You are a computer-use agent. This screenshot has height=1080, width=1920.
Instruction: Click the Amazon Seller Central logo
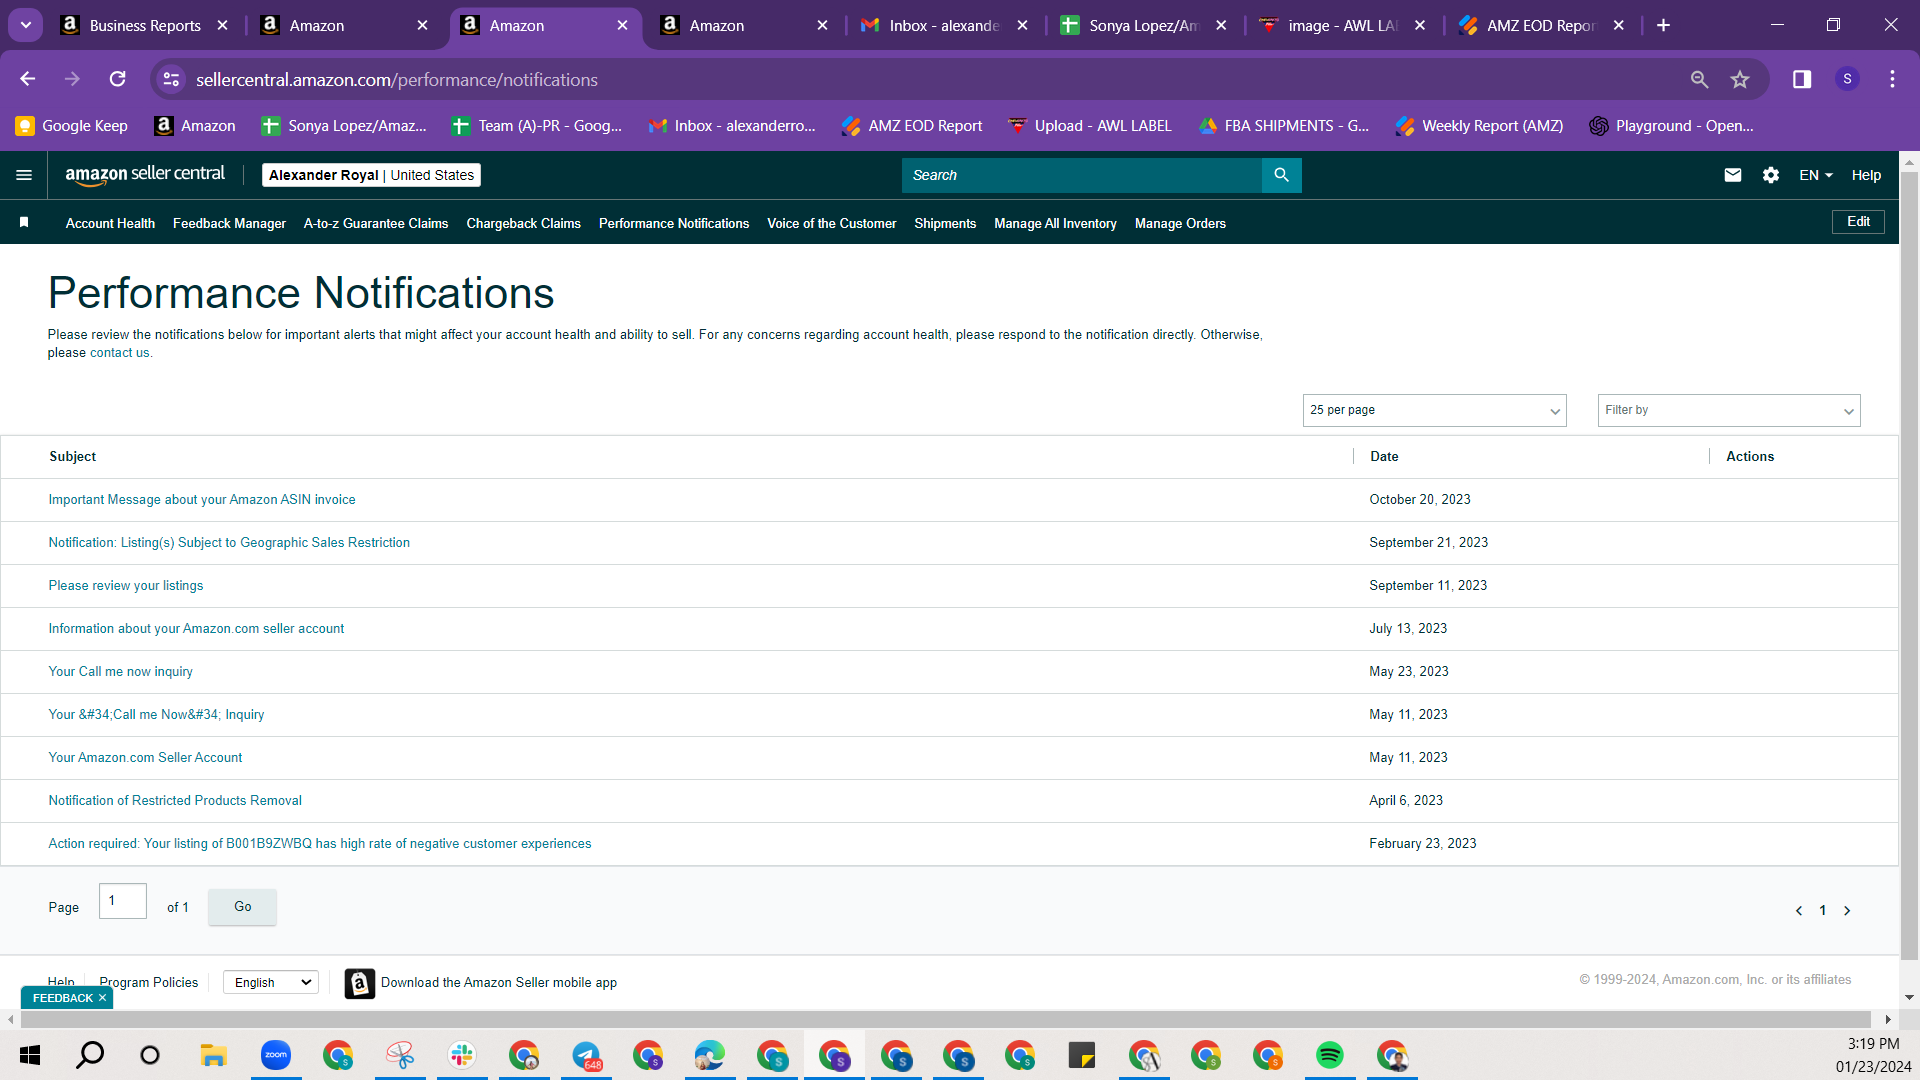pos(145,175)
